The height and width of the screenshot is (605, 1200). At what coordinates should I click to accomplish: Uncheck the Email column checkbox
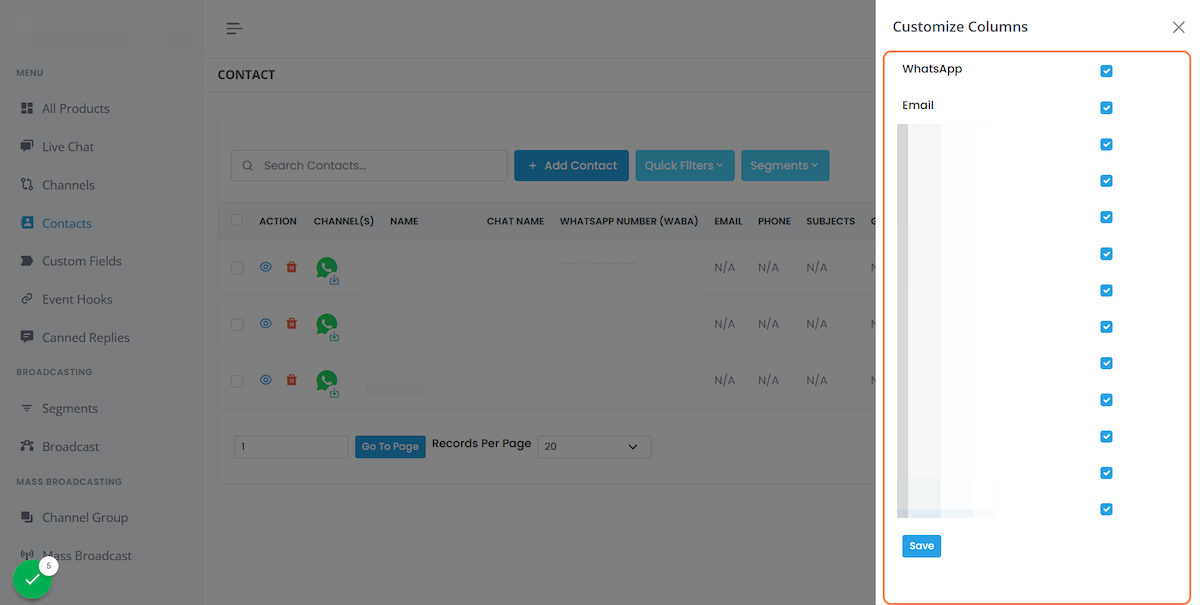[x=1106, y=107]
